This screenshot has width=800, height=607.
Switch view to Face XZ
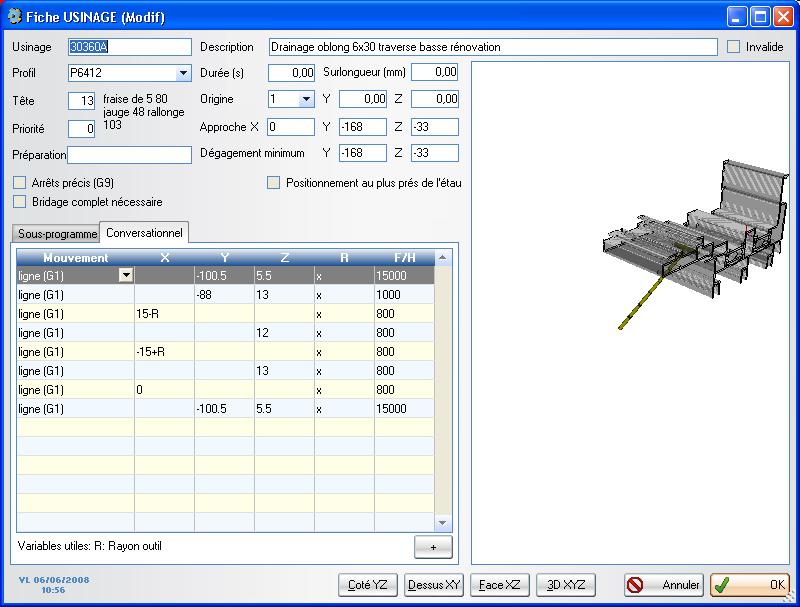(x=499, y=585)
